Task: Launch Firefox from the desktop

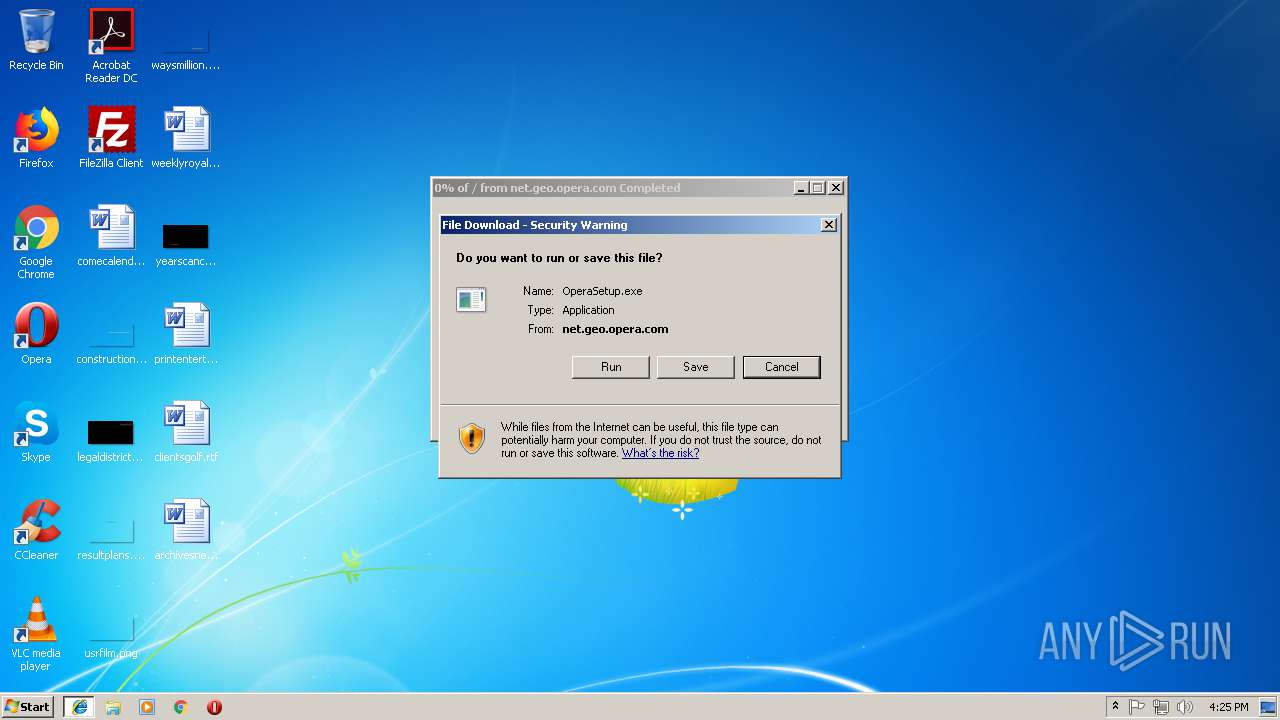Action: point(36,139)
